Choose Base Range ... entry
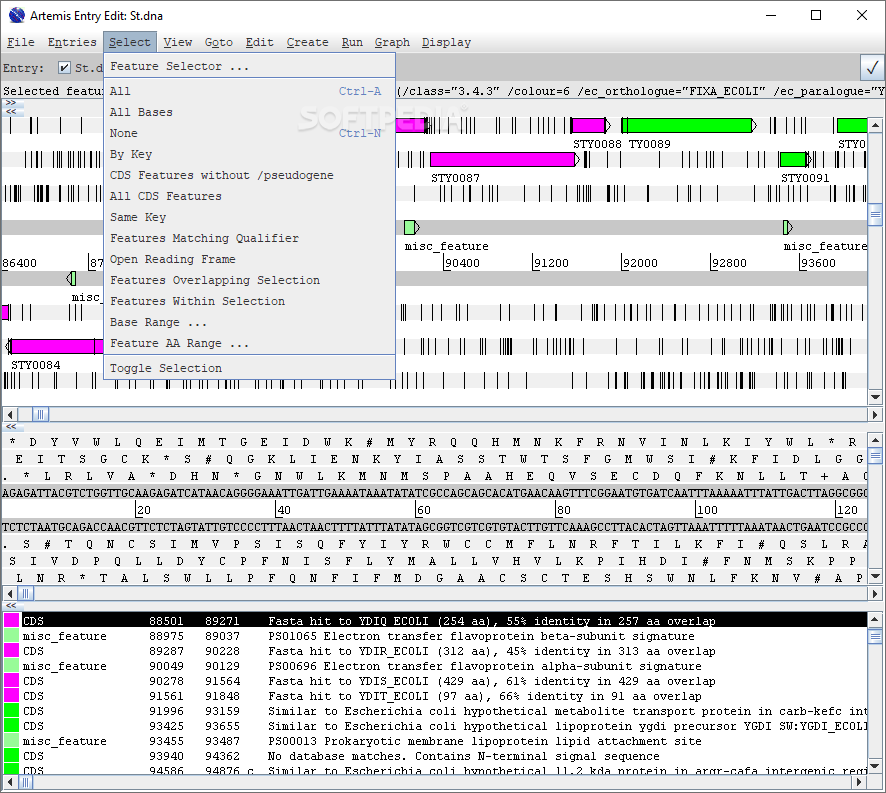 pos(249,322)
